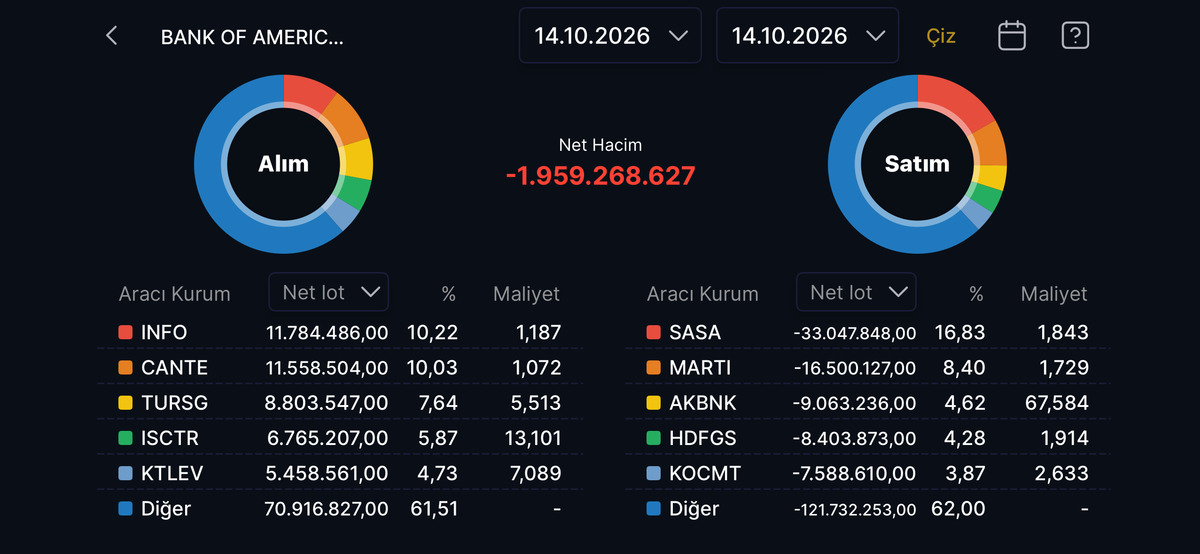
Task: Select the SASA red color swatch
Action: [x=653, y=332]
